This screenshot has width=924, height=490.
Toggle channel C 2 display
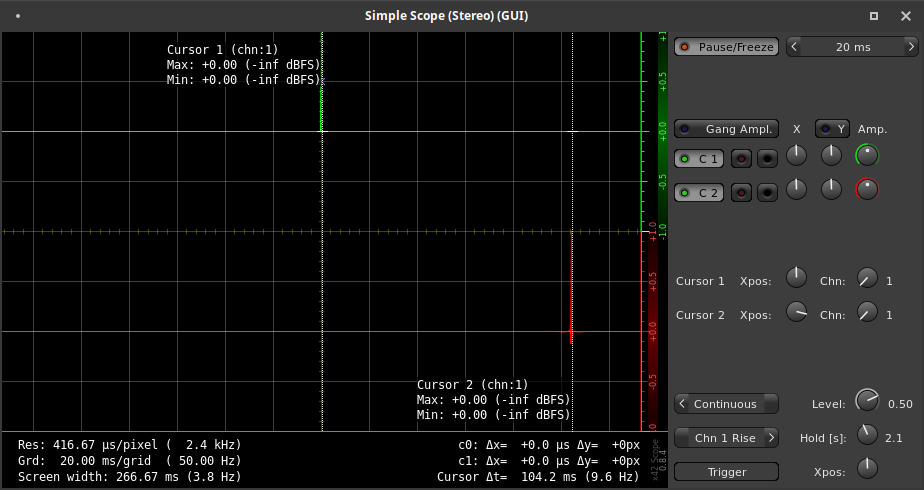coord(699,193)
